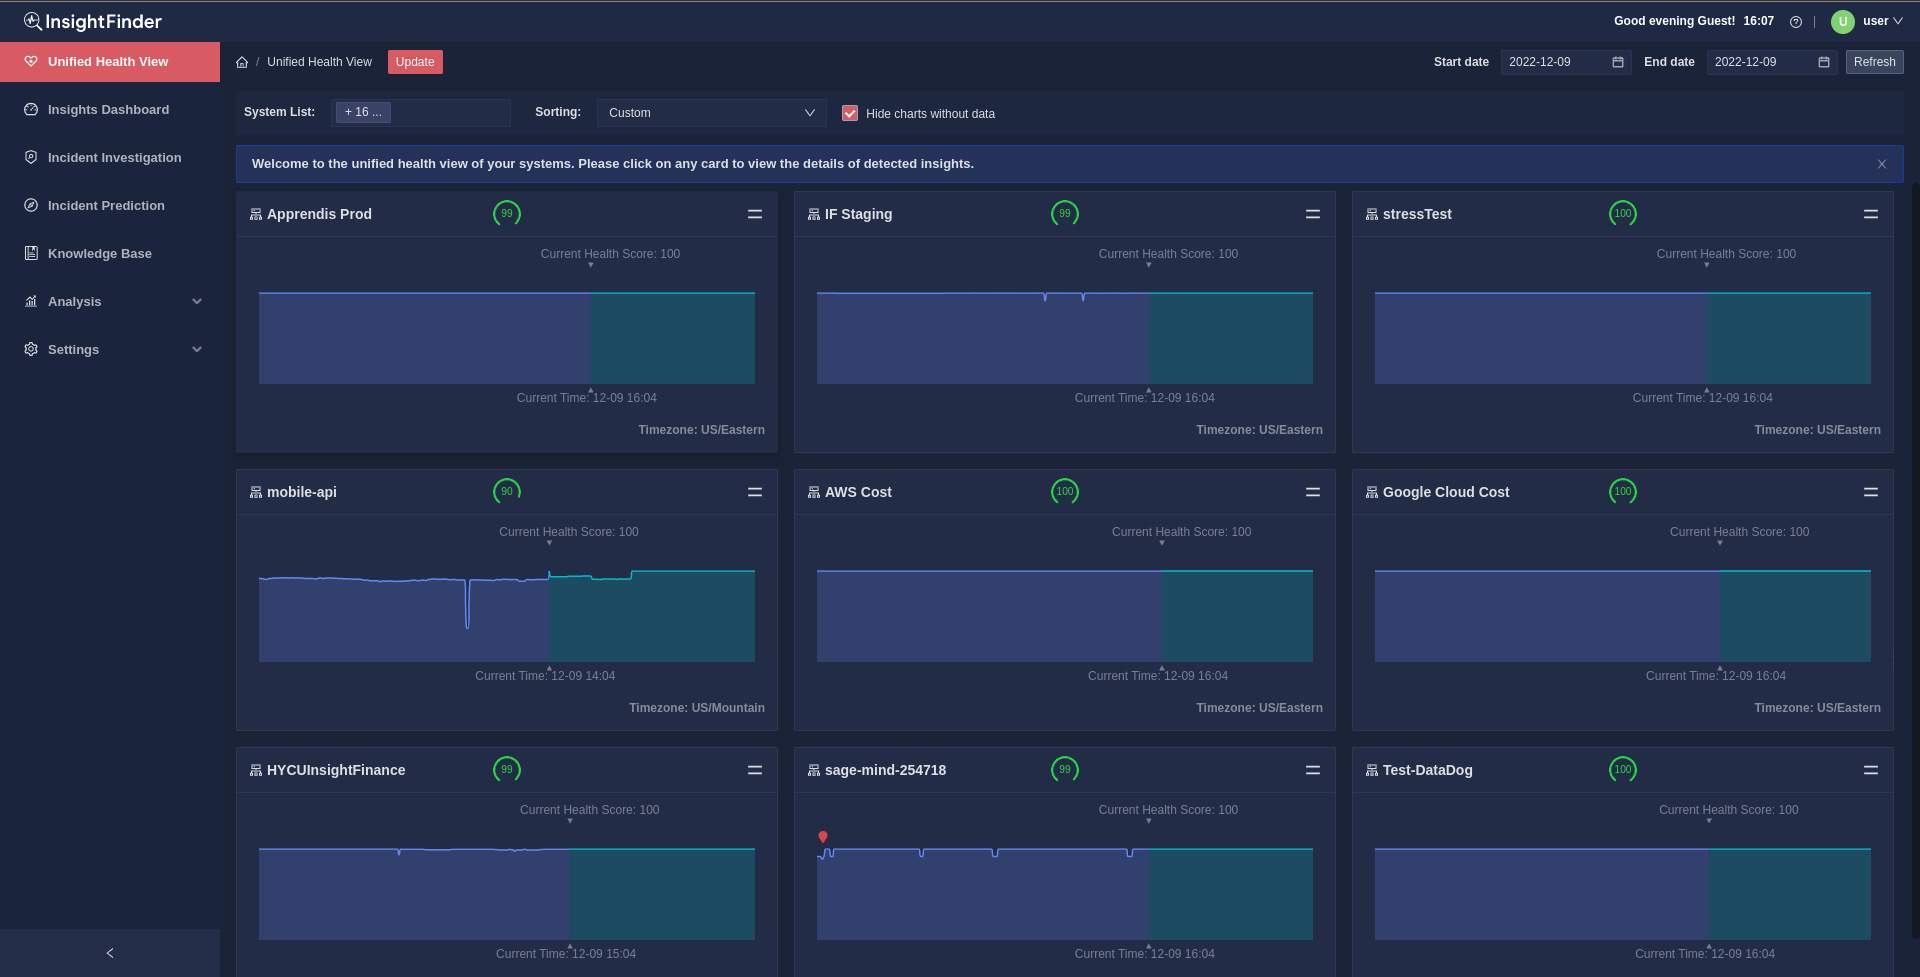The height and width of the screenshot is (977, 1920).
Task: Open Apprendis Prod card menu icon
Action: (x=755, y=214)
